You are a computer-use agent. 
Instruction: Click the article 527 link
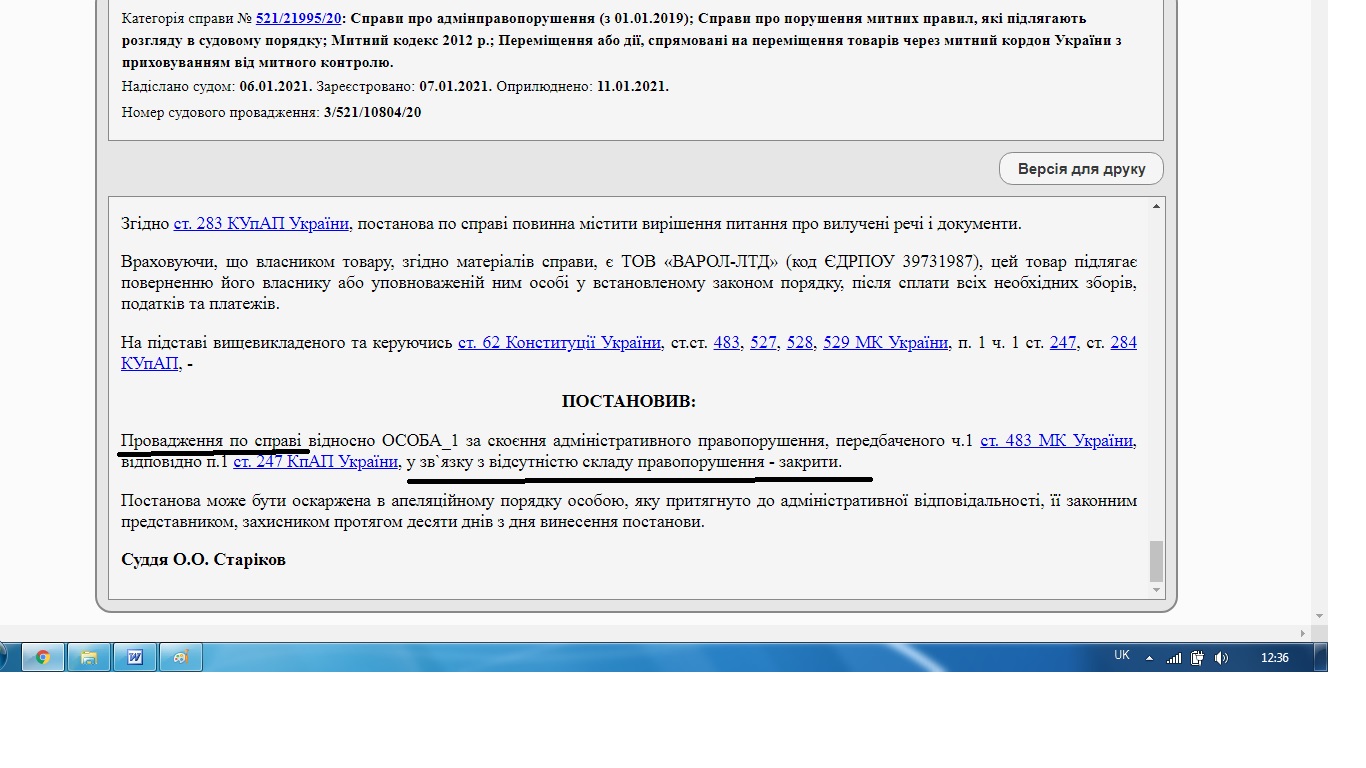point(763,342)
